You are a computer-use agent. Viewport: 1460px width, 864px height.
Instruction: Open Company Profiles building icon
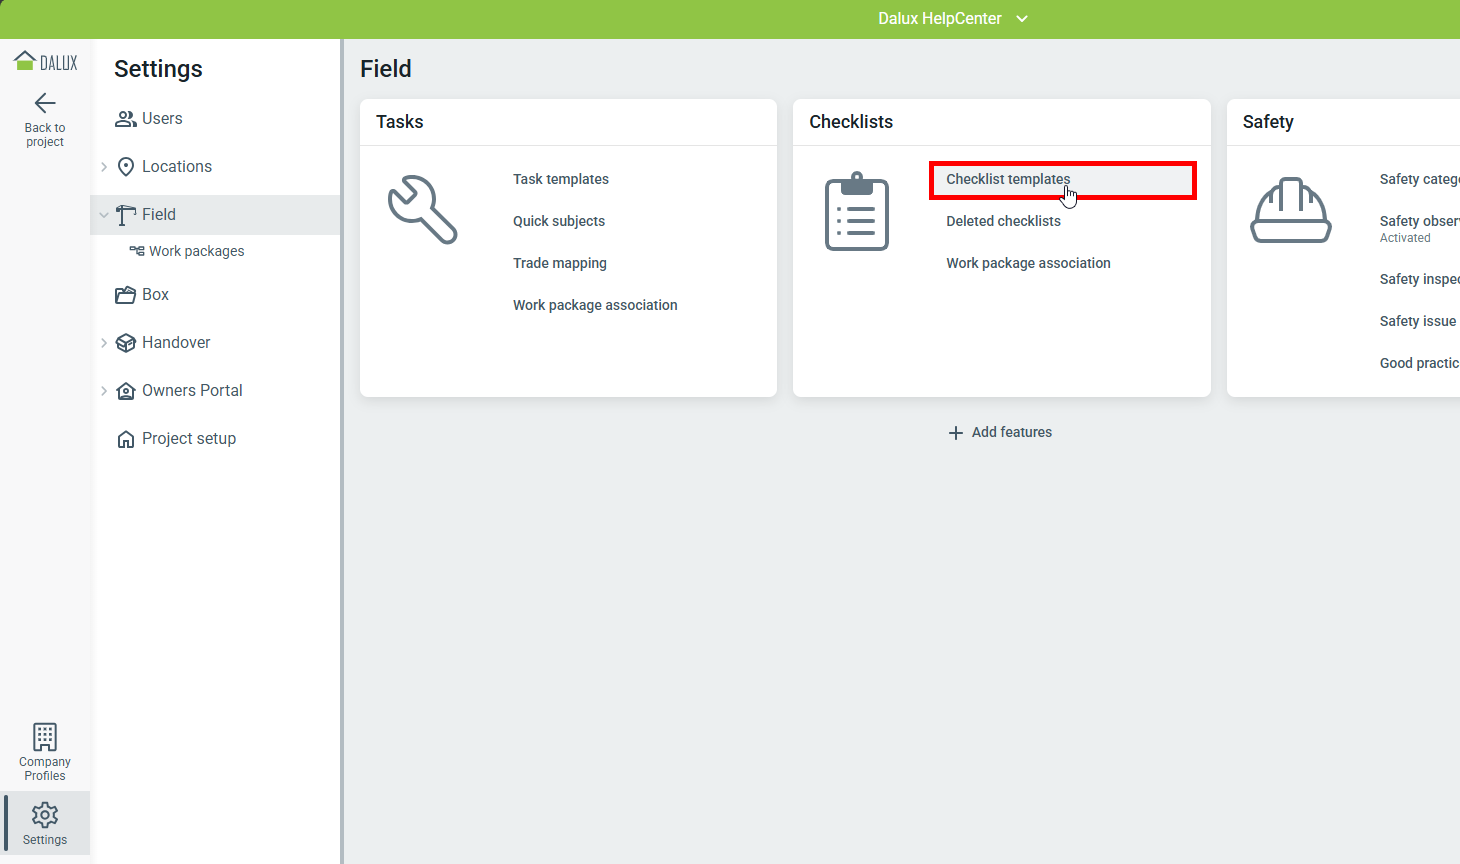[45, 737]
